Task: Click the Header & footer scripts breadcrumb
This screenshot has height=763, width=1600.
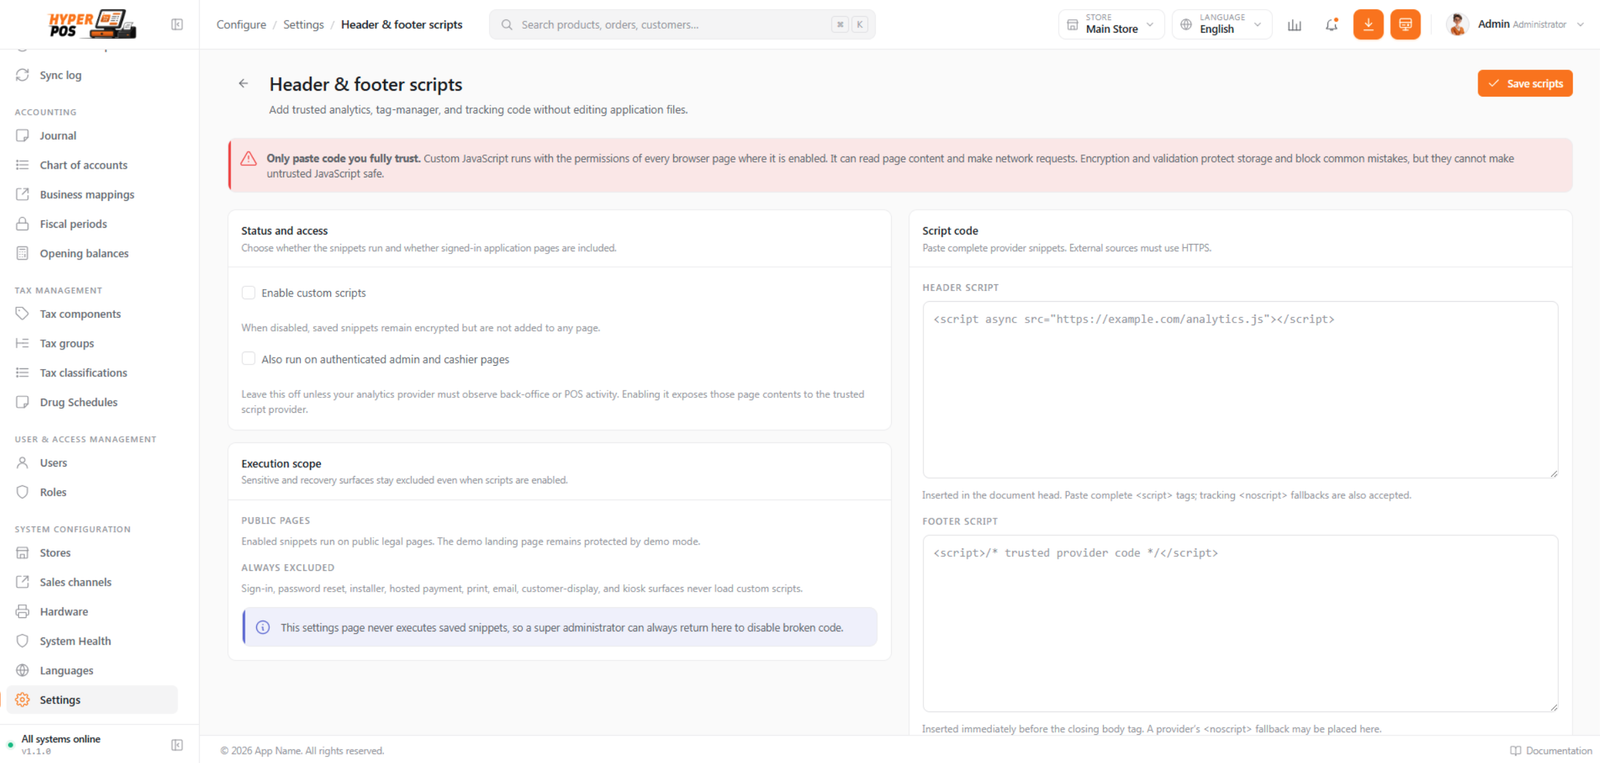Action: point(401,25)
